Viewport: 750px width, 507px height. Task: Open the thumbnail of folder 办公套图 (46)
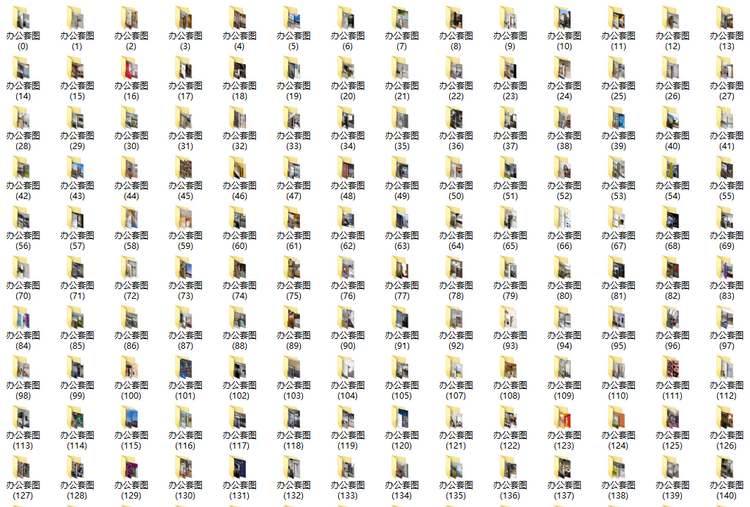click(x=239, y=167)
